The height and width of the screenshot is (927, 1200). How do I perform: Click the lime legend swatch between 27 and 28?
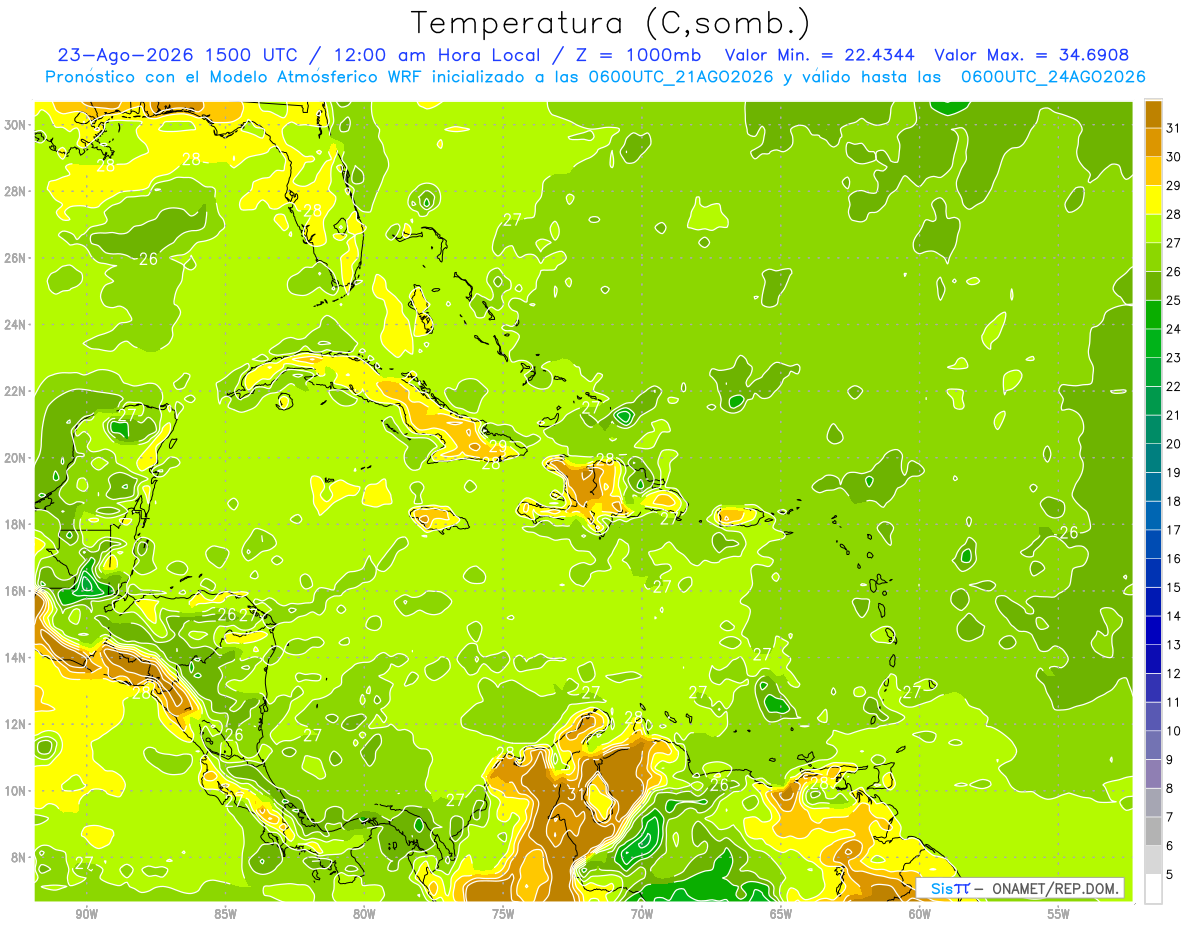click(x=1154, y=228)
